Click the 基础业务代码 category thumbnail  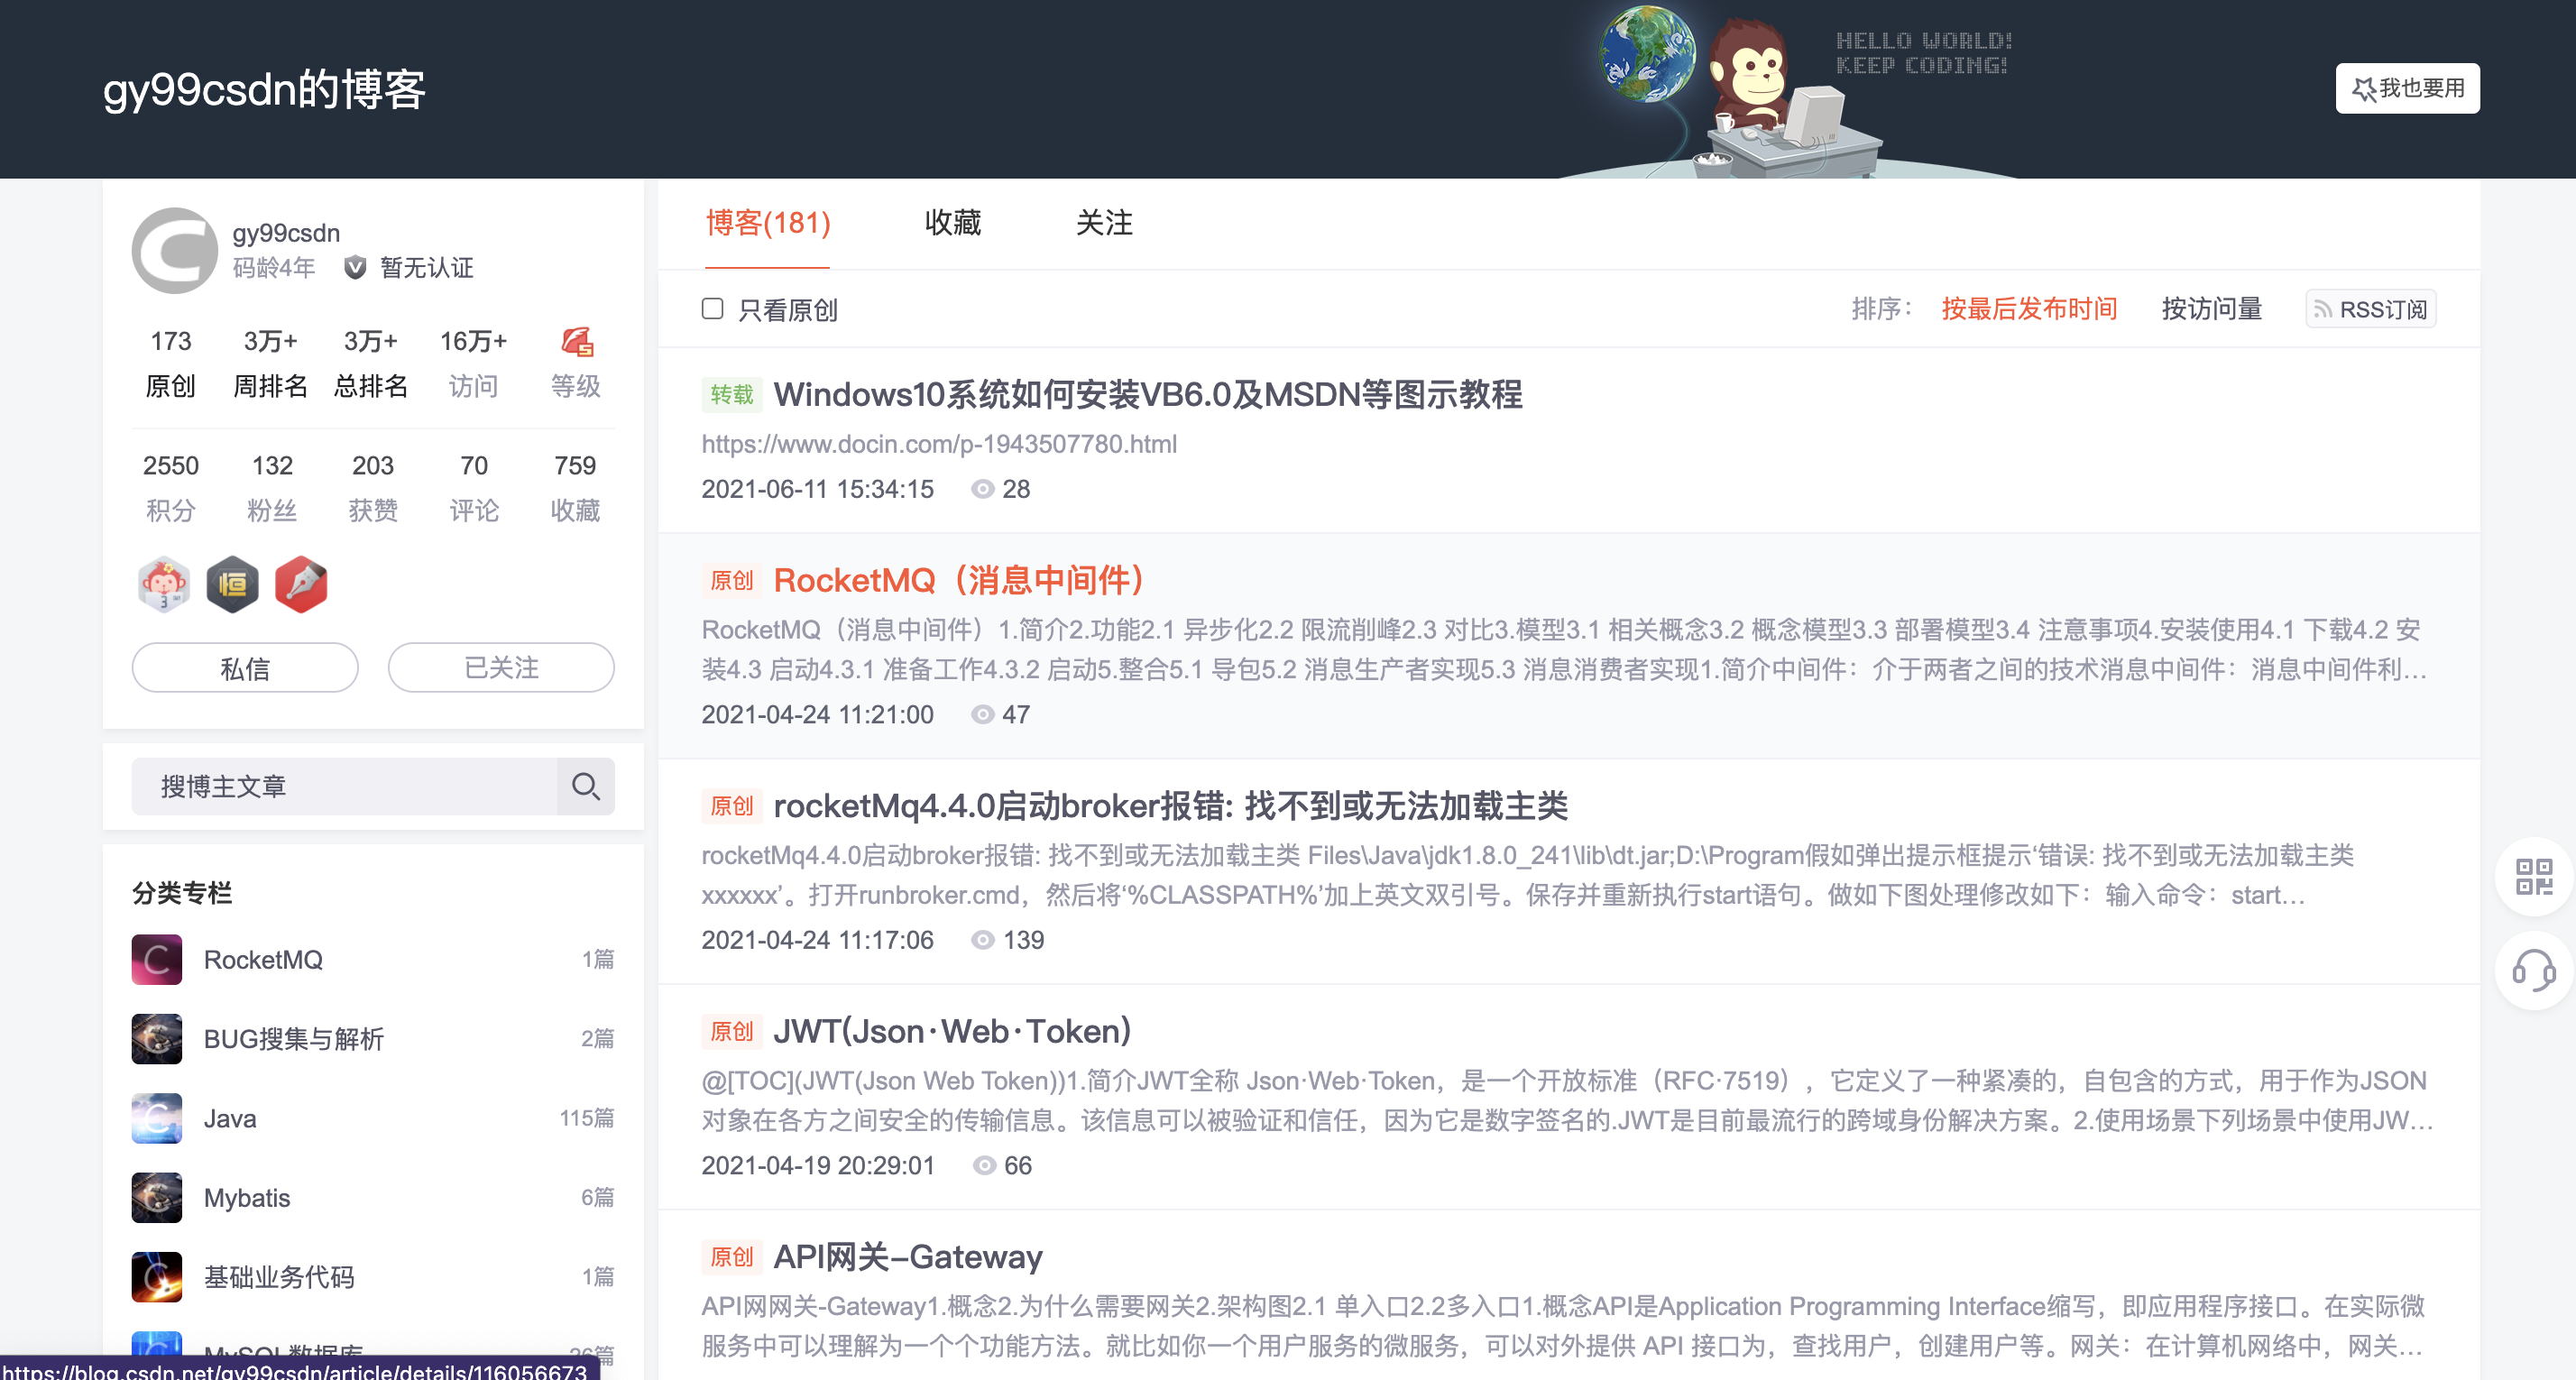pos(157,1277)
